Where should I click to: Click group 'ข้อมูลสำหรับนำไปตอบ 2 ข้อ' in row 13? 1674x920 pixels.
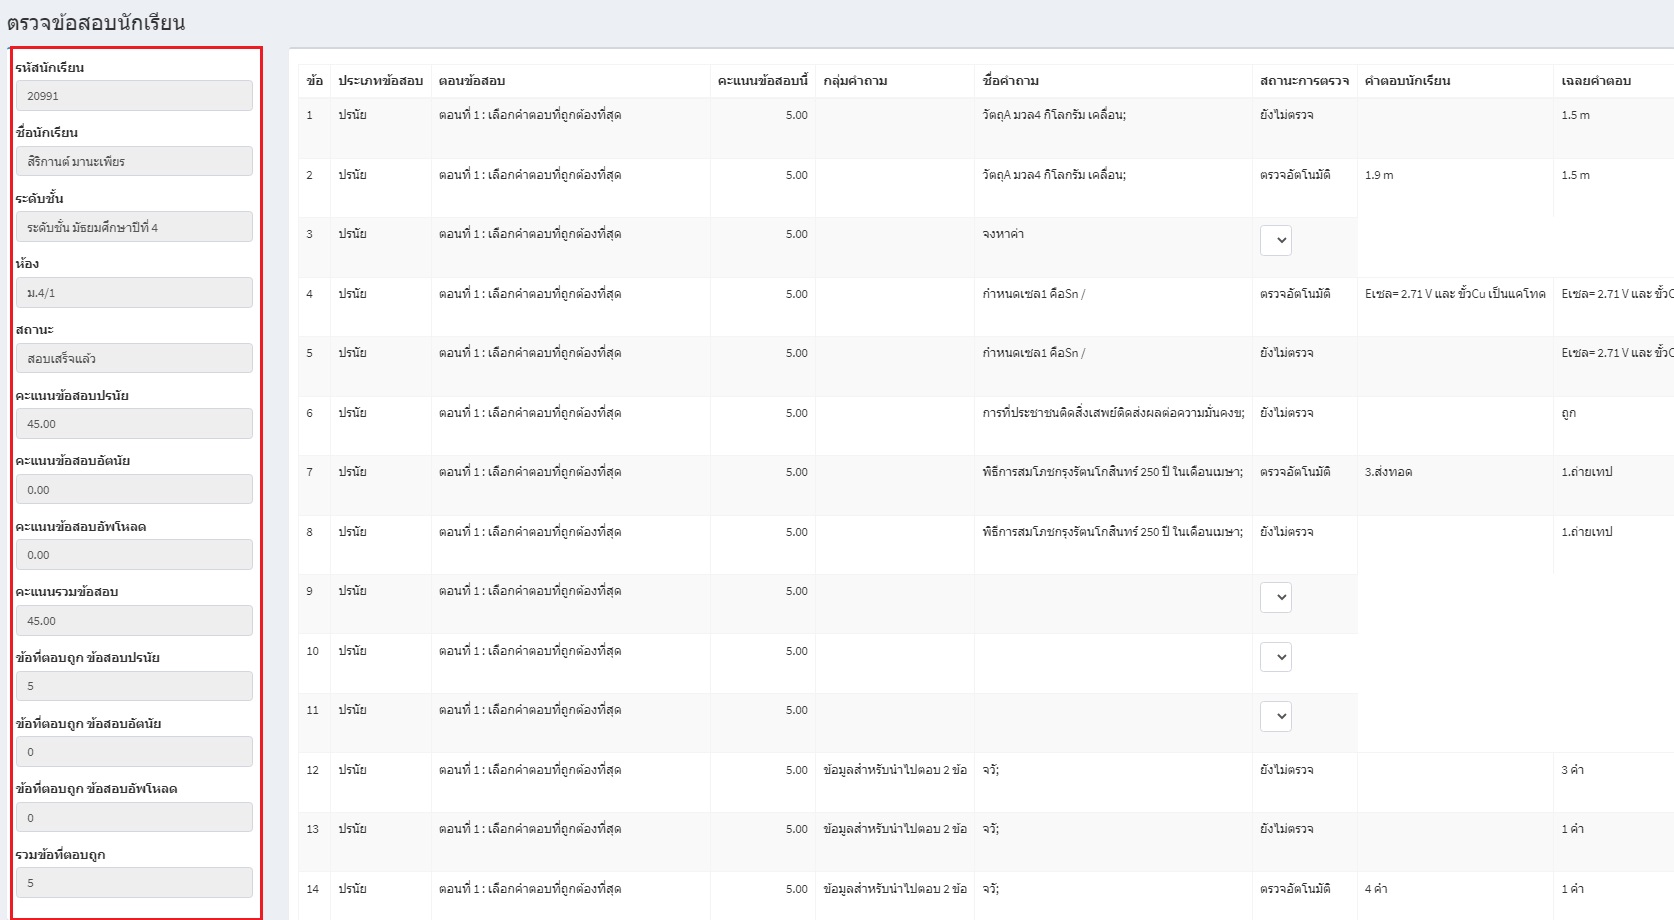pos(895,829)
